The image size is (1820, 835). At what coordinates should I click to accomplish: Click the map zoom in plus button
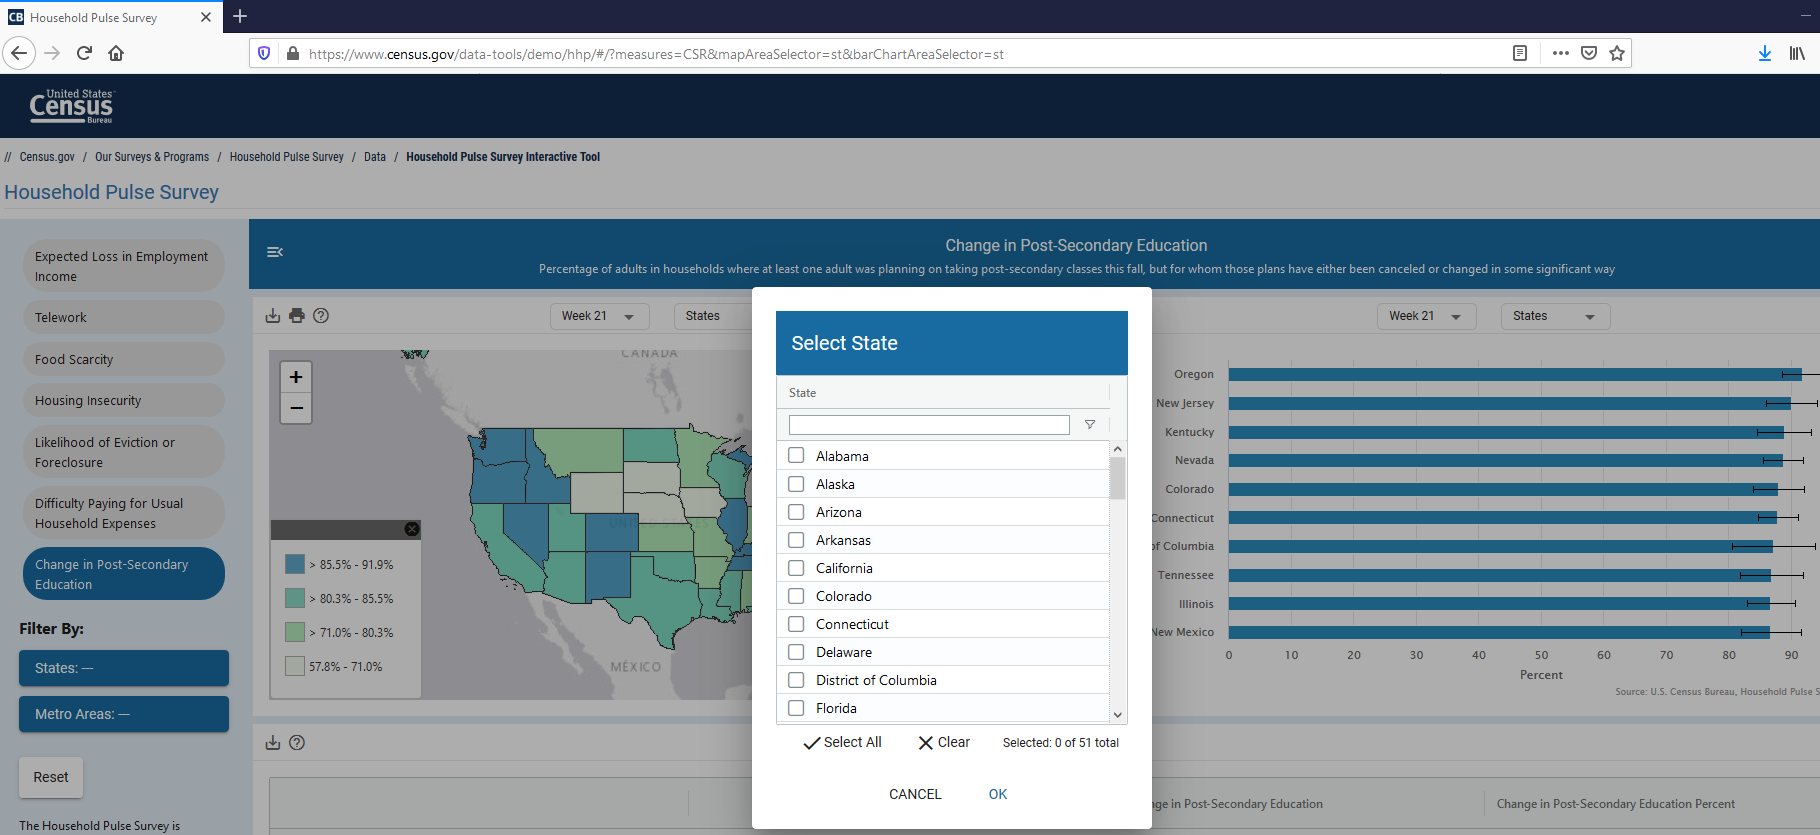[x=296, y=377]
